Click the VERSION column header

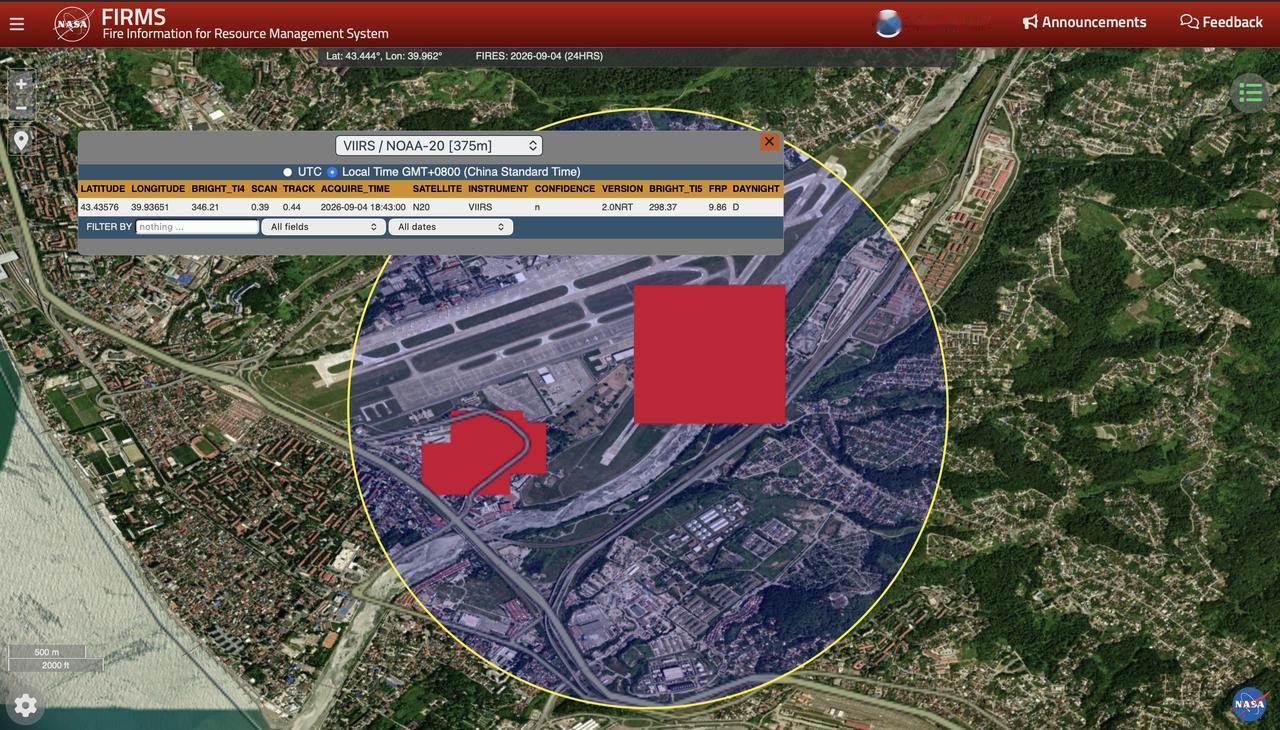coord(622,189)
